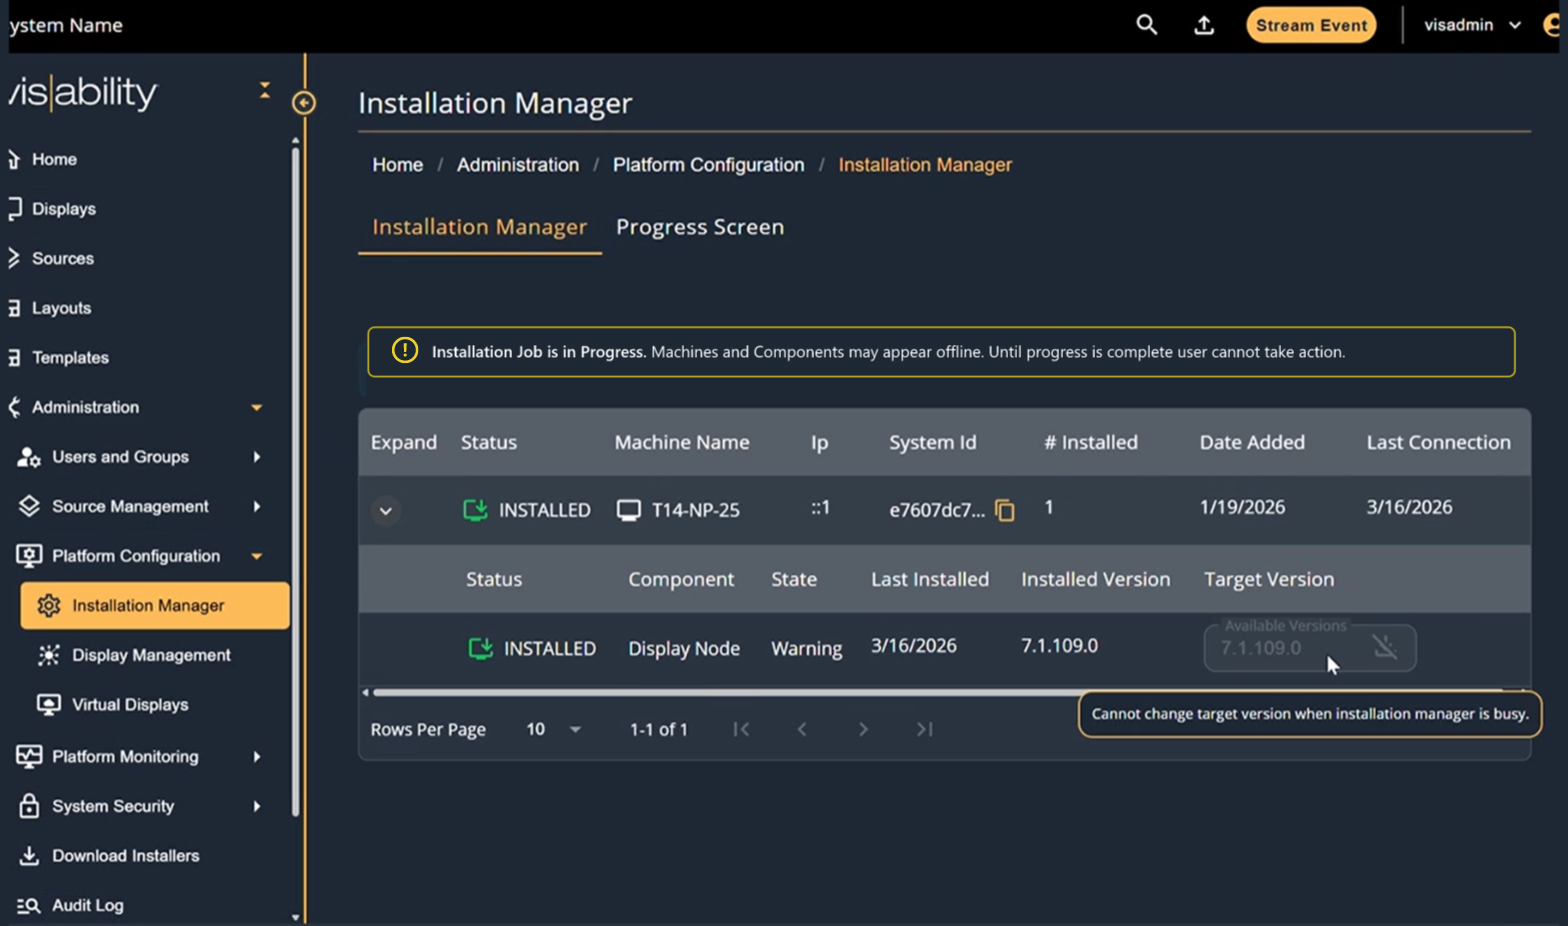This screenshot has width=1568, height=926.
Task: Open Display Management from the sidebar
Action: pyautogui.click(x=153, y=655)
